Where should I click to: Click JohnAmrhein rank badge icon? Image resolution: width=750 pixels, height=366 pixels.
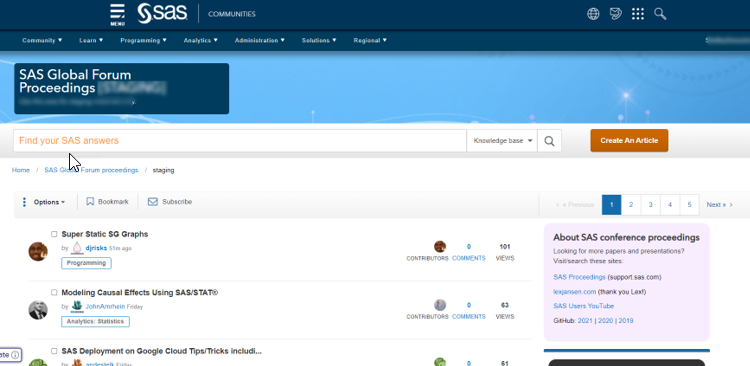point(77,307)
